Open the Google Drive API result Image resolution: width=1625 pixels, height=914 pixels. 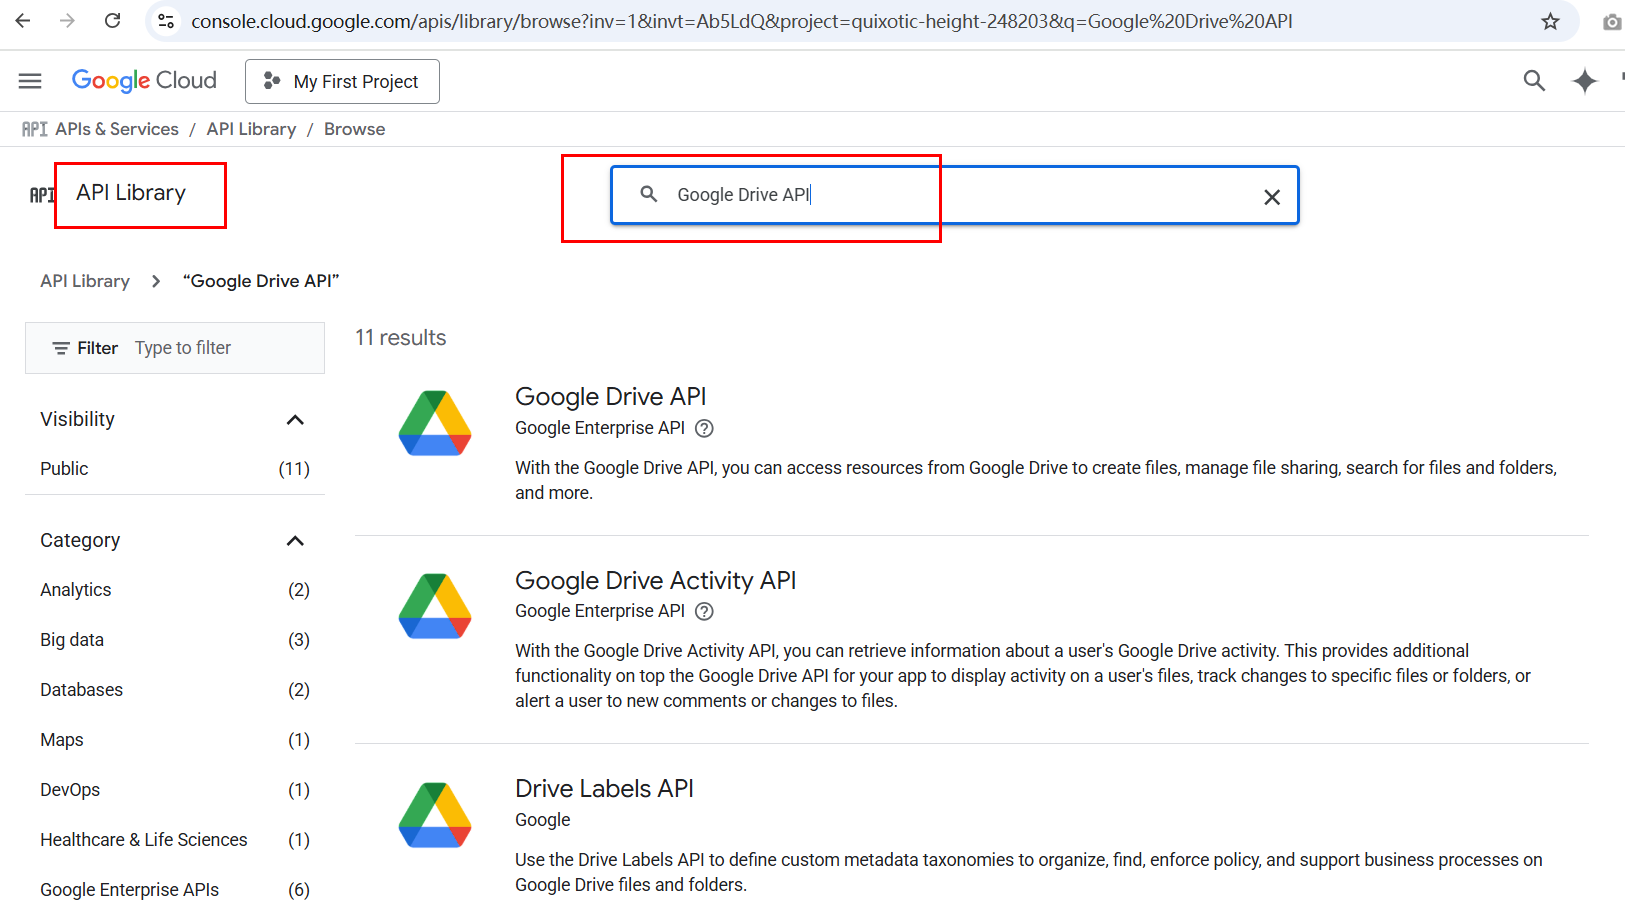click(610, 396)
